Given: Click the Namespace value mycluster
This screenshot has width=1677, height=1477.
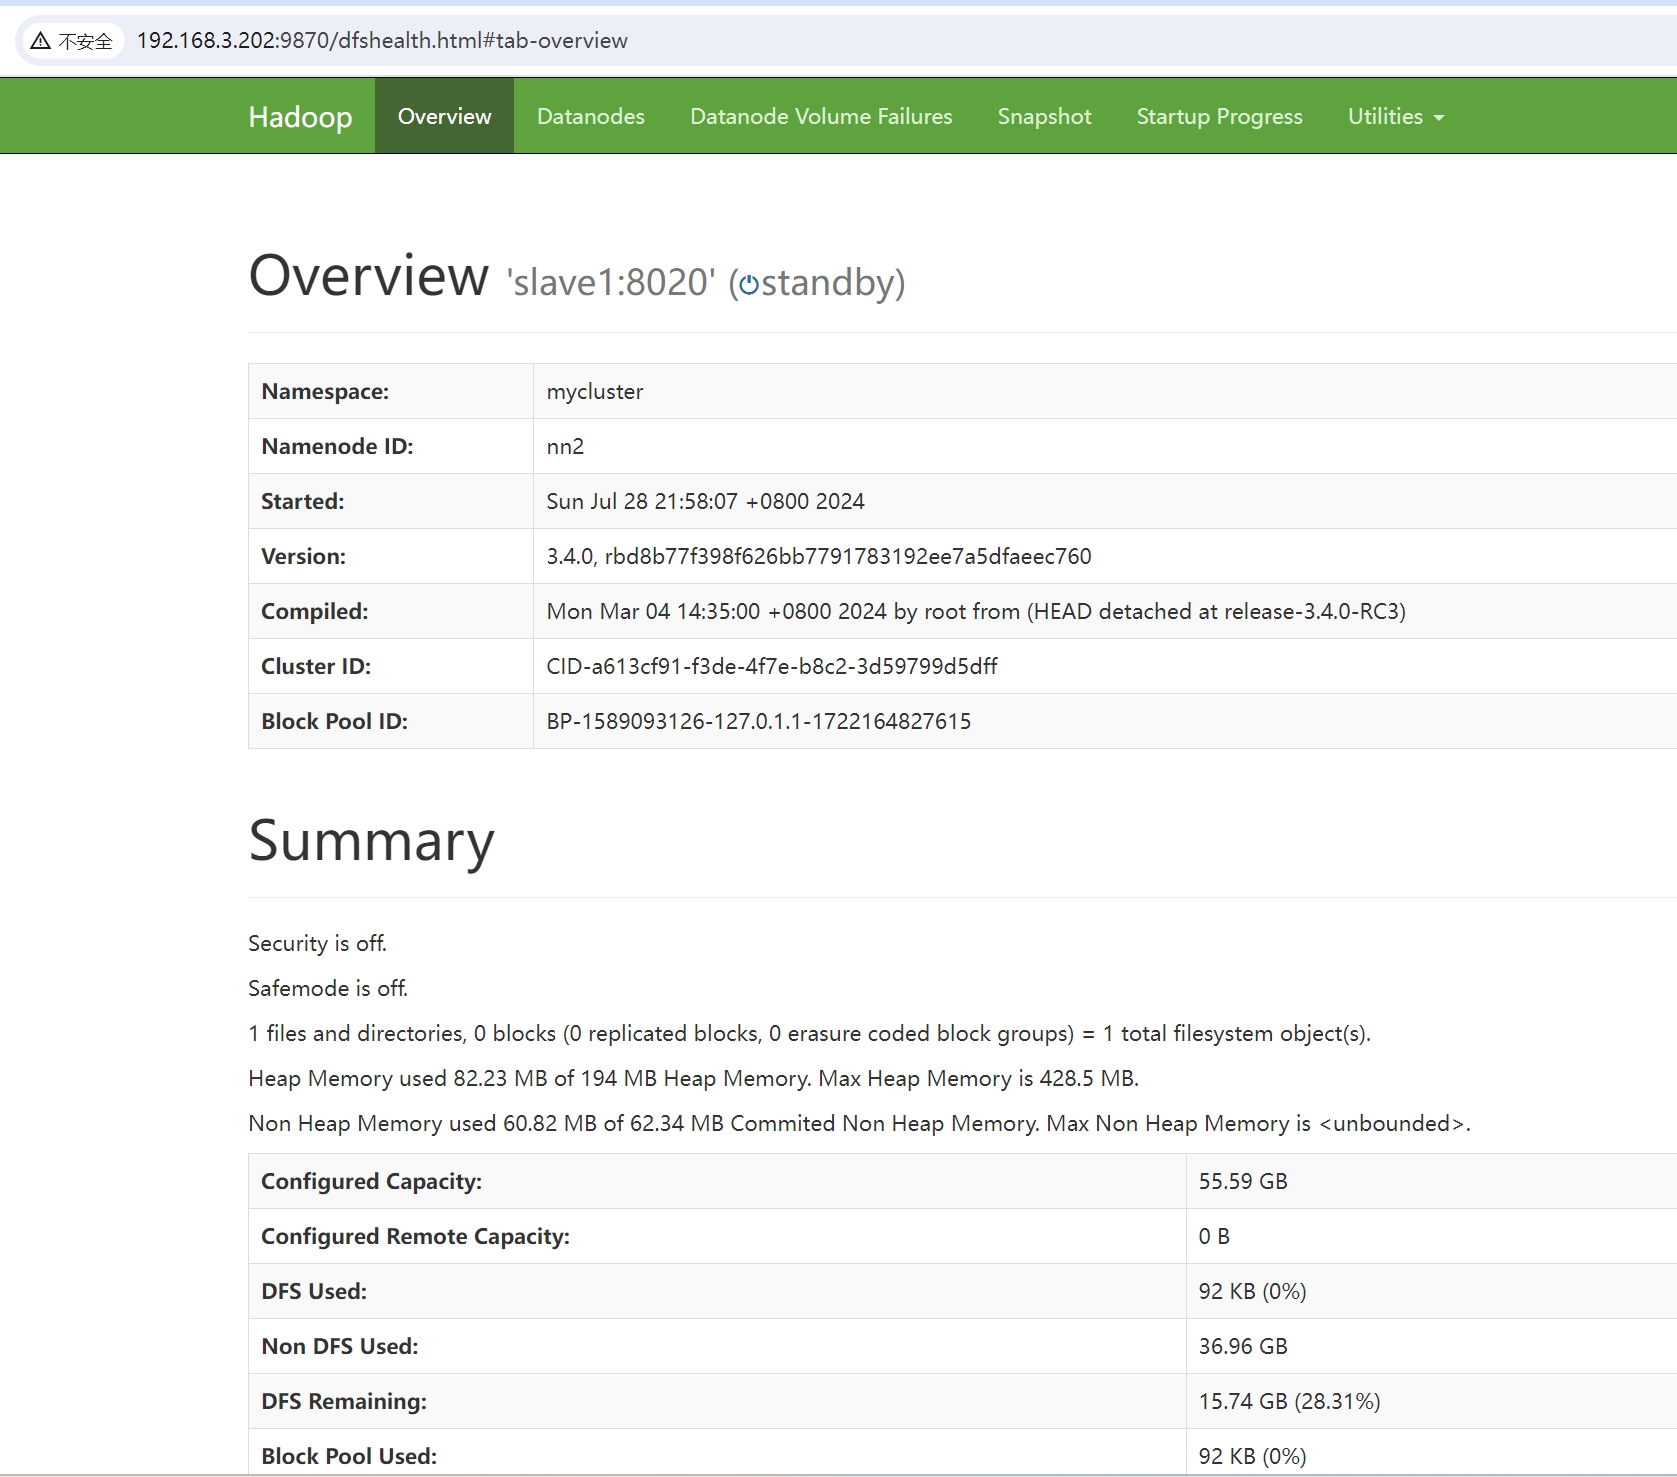Looking at the screenshot, I should (x=595, y=391).
